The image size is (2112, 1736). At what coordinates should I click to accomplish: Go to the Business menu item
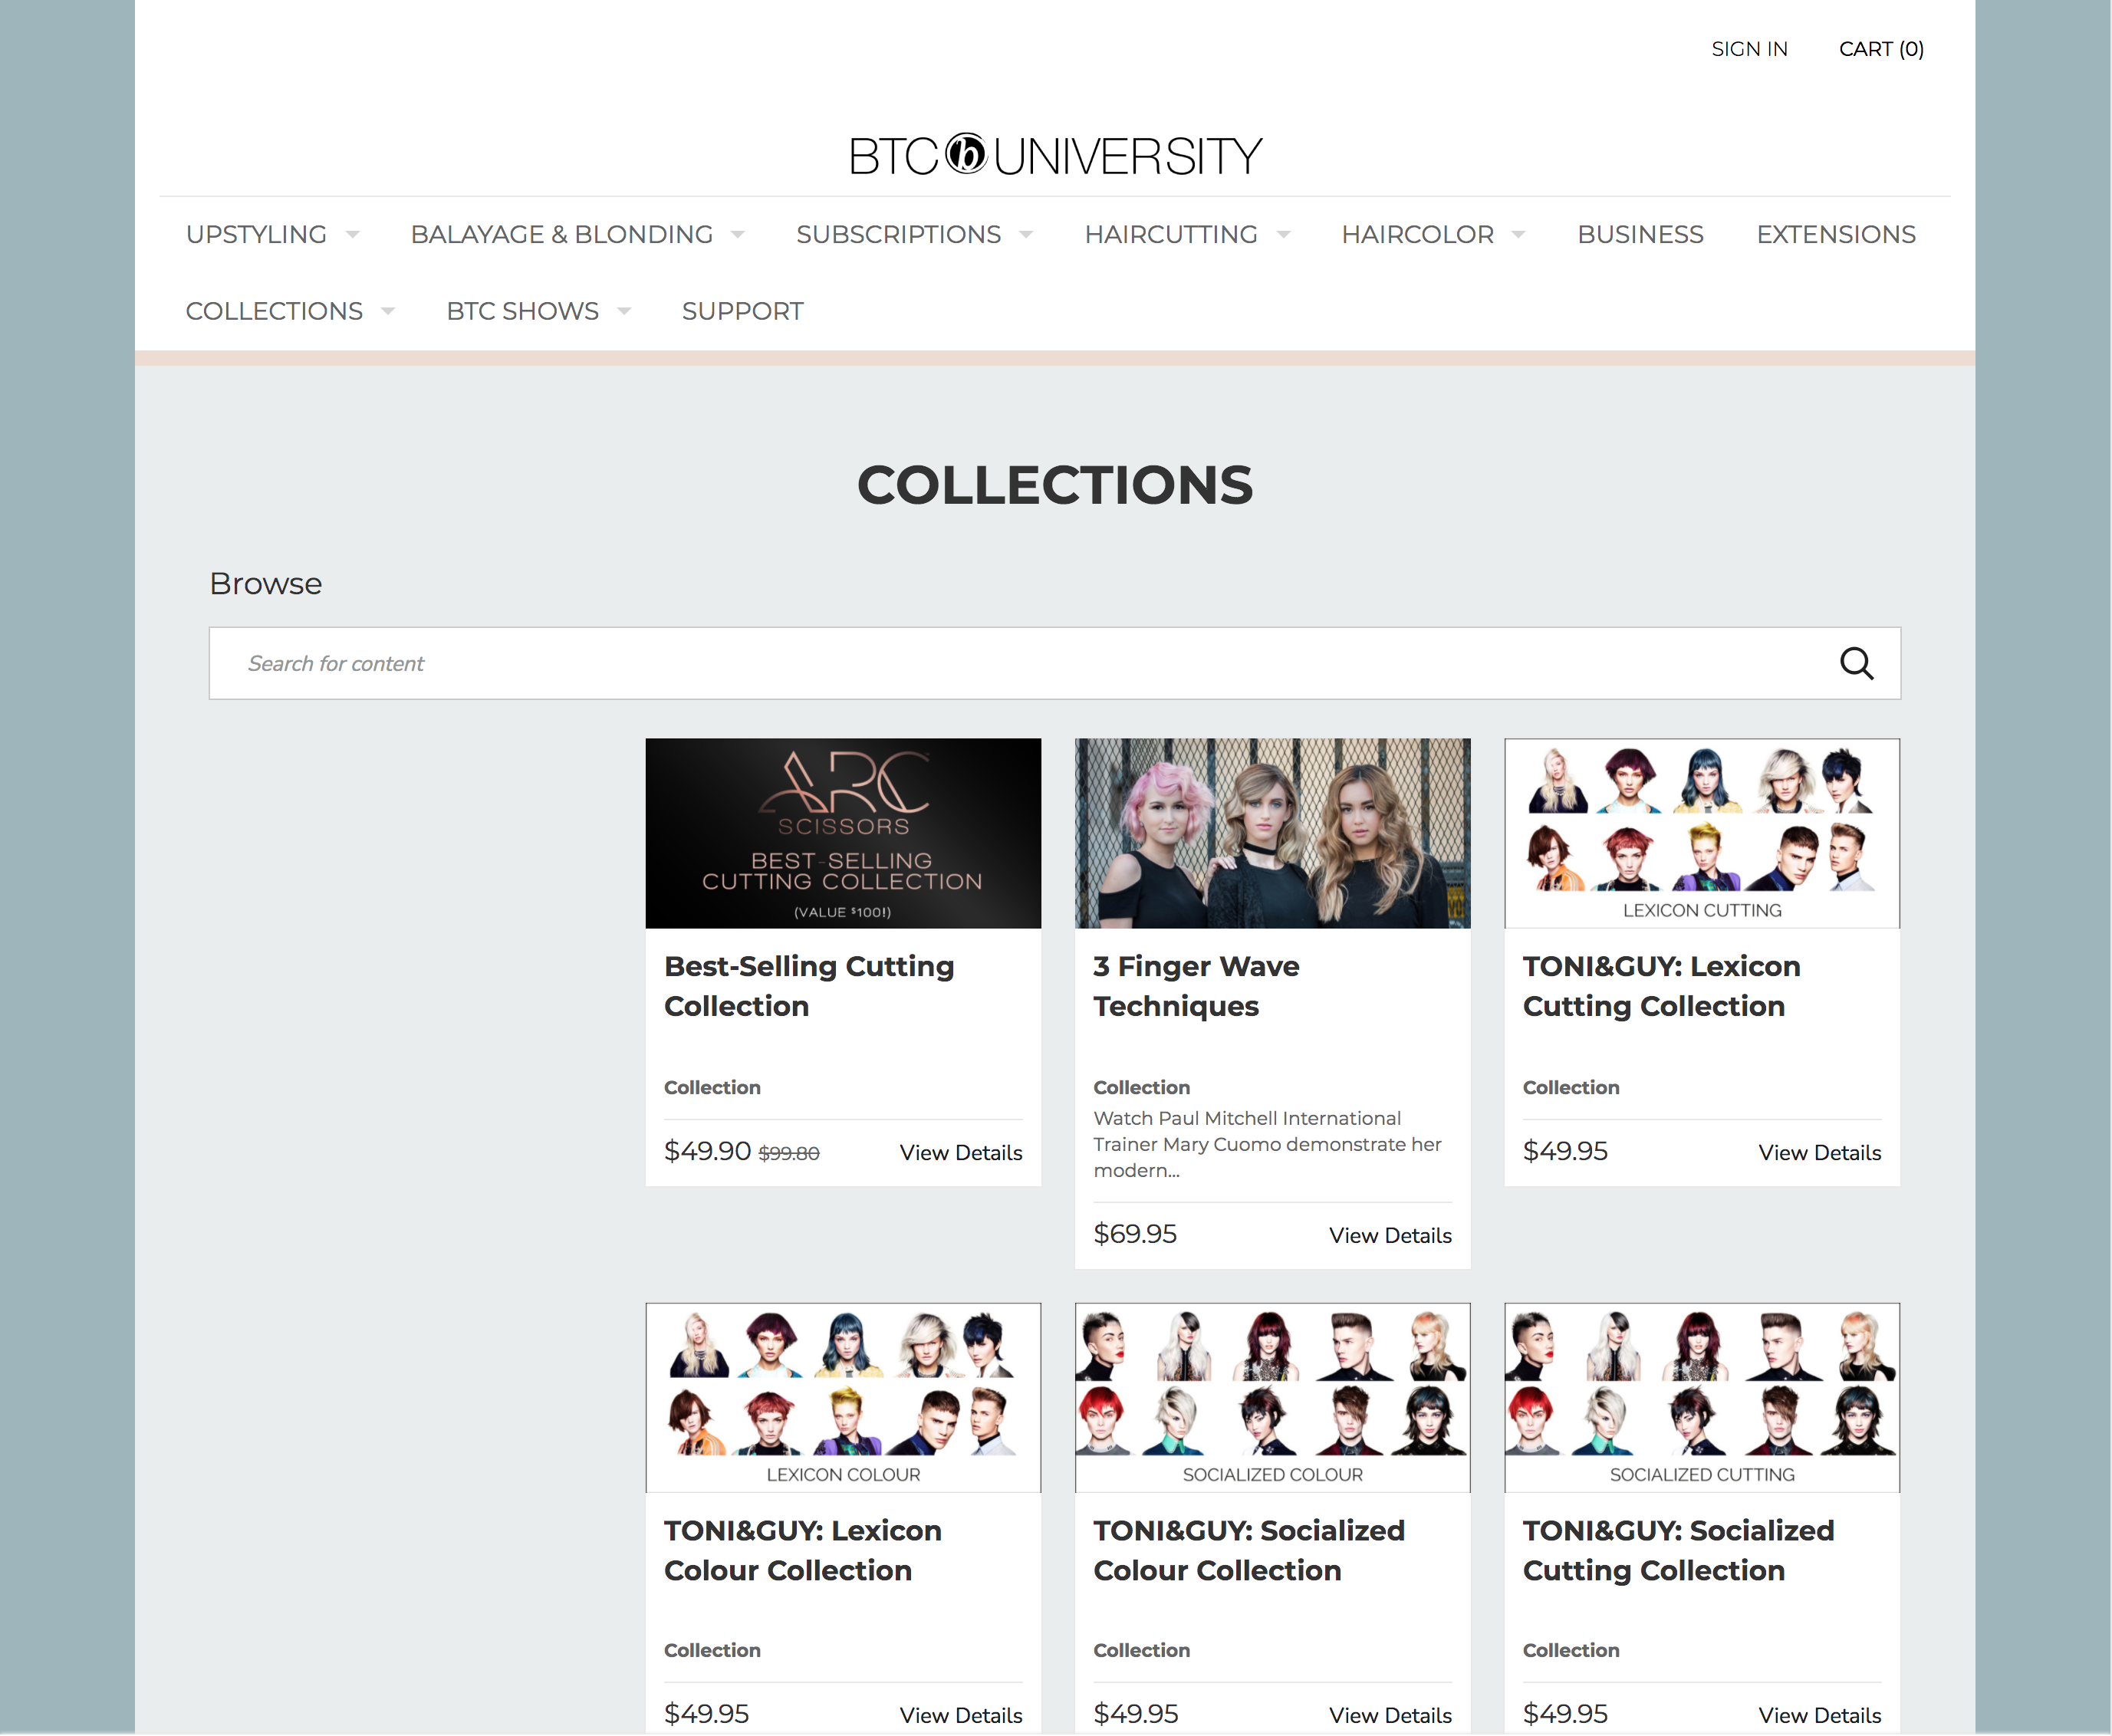pos(1640,234)
